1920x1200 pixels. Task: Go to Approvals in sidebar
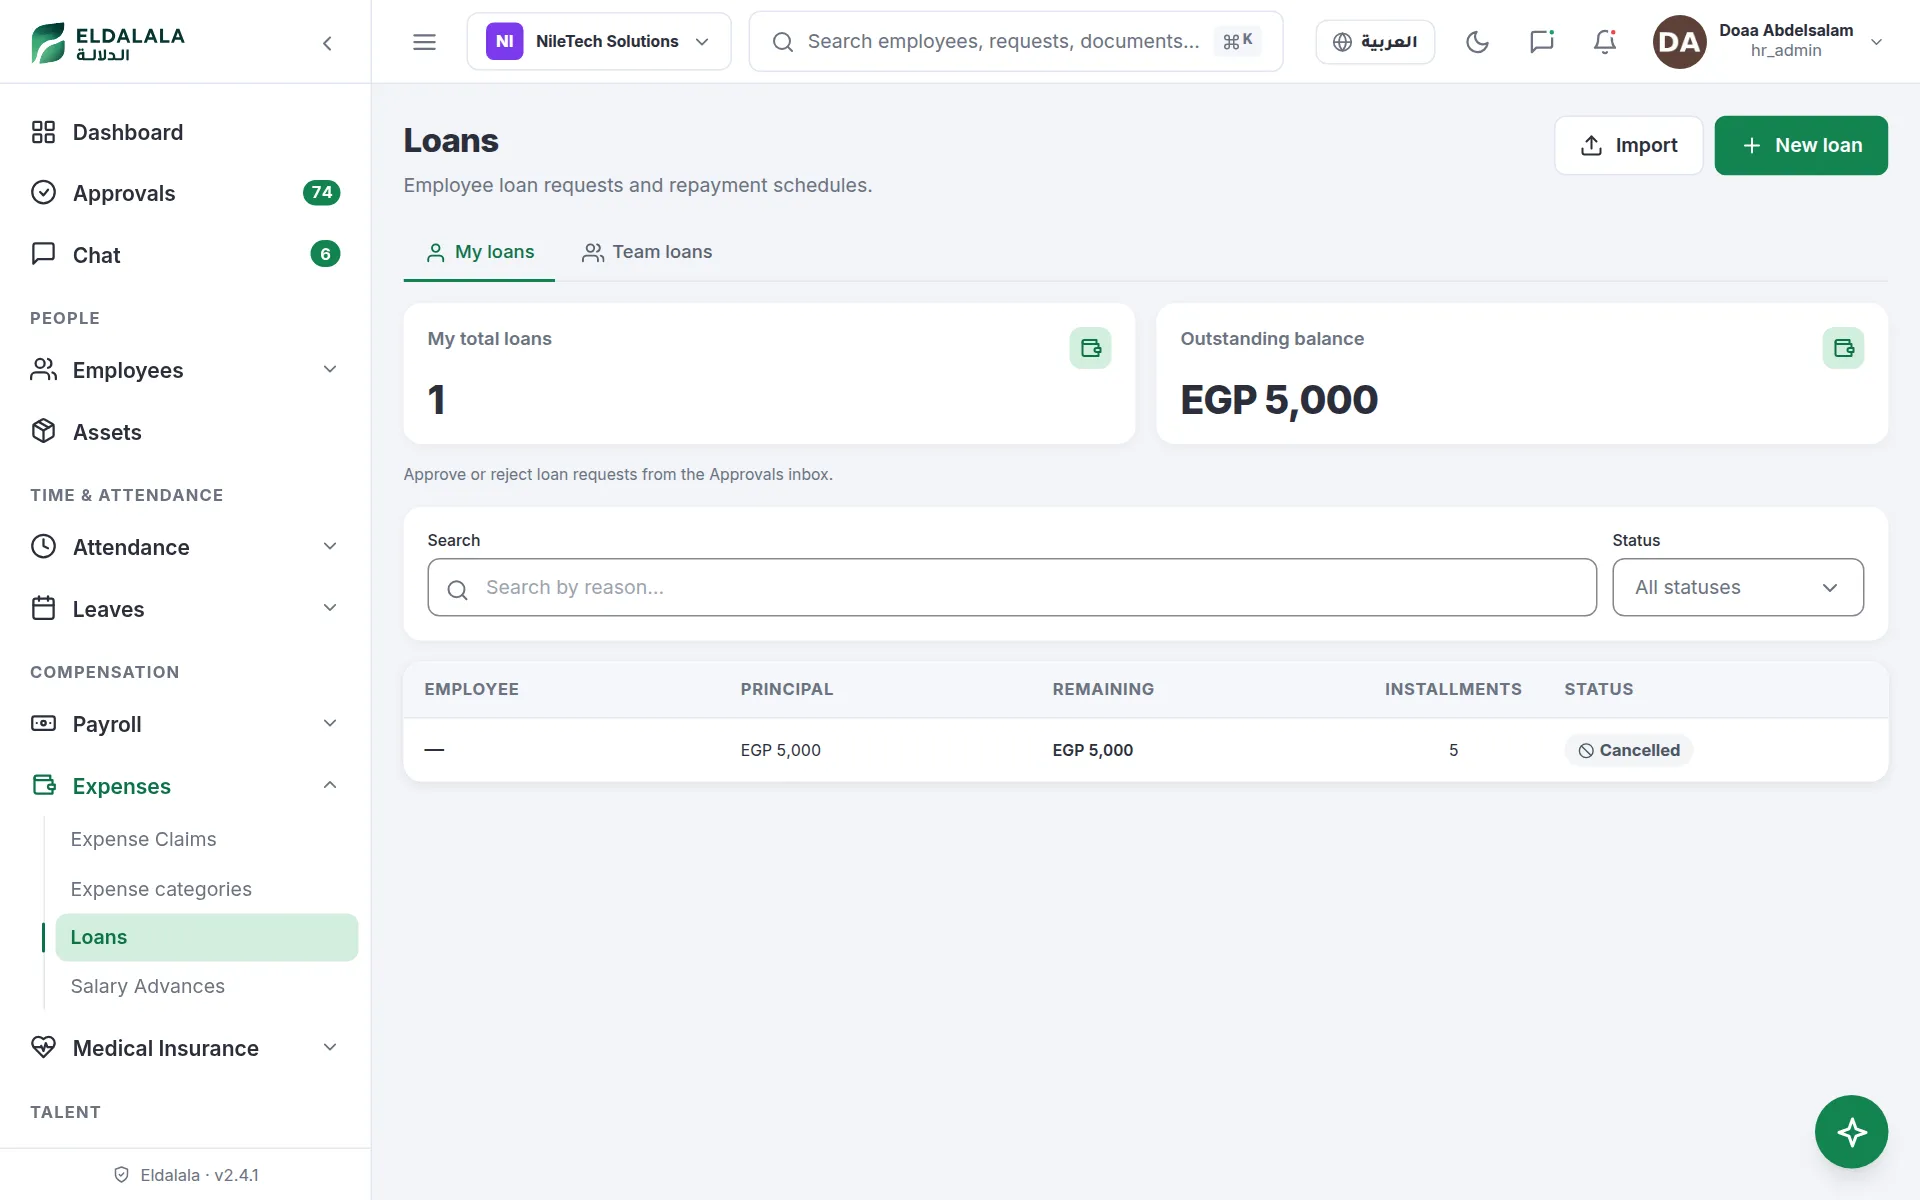click(x=185, y=193)
